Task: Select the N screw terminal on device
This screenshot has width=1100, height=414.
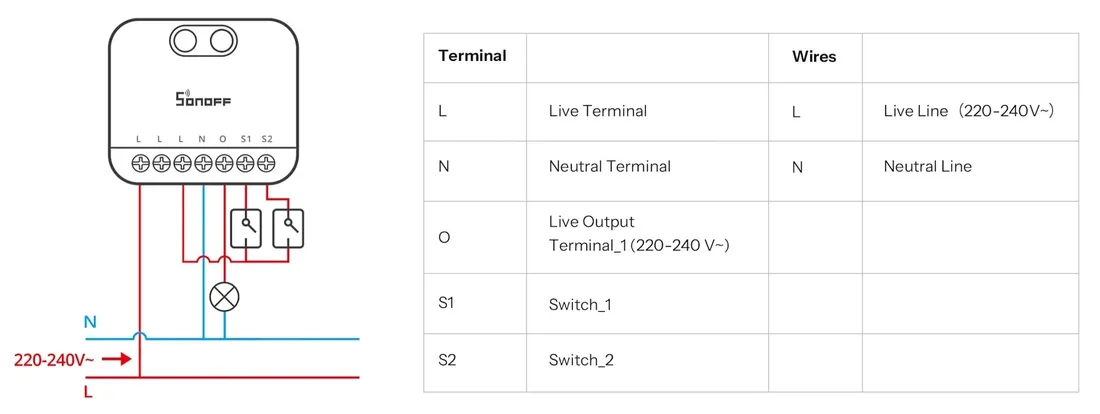Action: point(203,163)
